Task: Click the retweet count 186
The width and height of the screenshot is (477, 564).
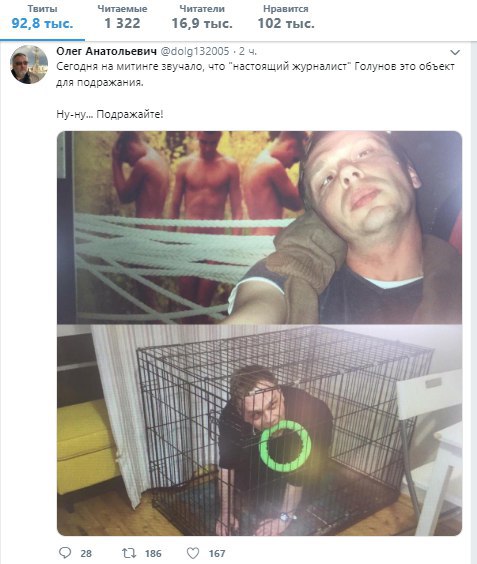Action: 153,553
